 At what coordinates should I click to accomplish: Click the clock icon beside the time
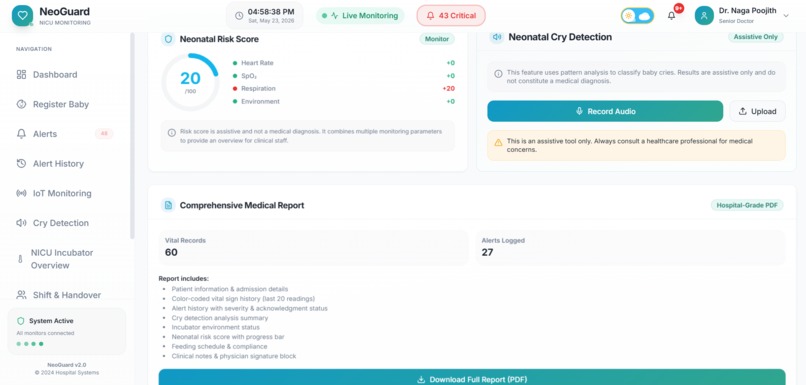[x=239, y=16]
